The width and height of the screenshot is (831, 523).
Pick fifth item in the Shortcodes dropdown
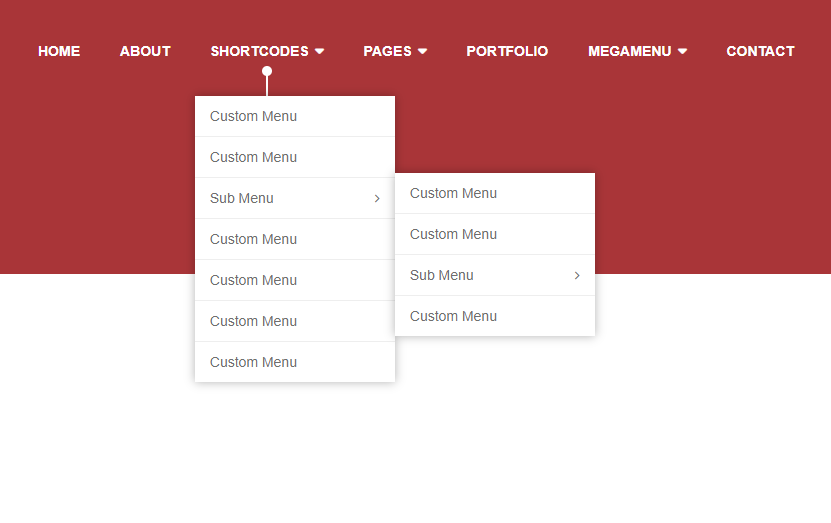253,281
